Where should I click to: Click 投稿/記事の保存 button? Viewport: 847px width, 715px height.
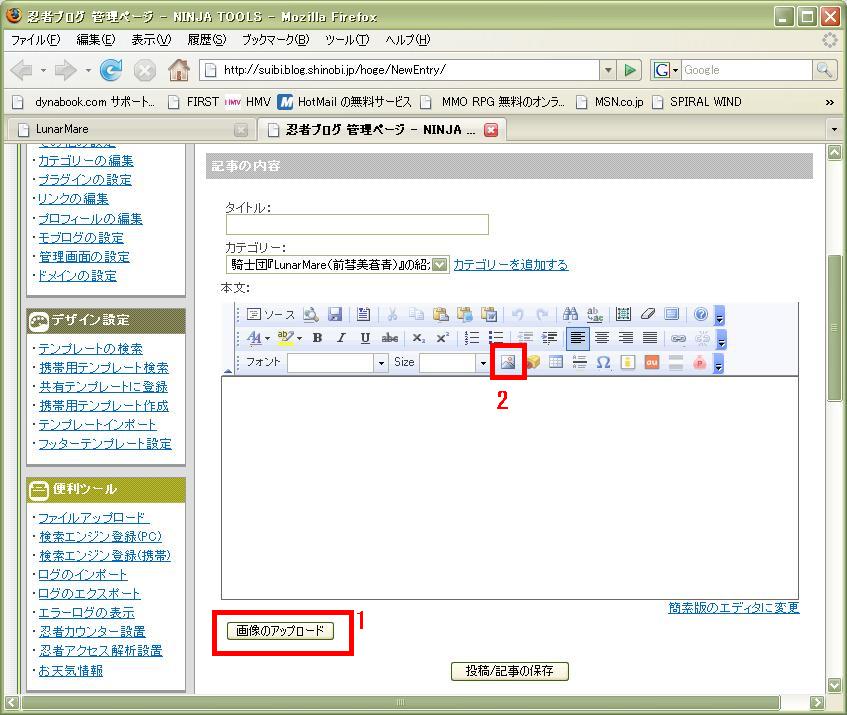tap(510, 671)
